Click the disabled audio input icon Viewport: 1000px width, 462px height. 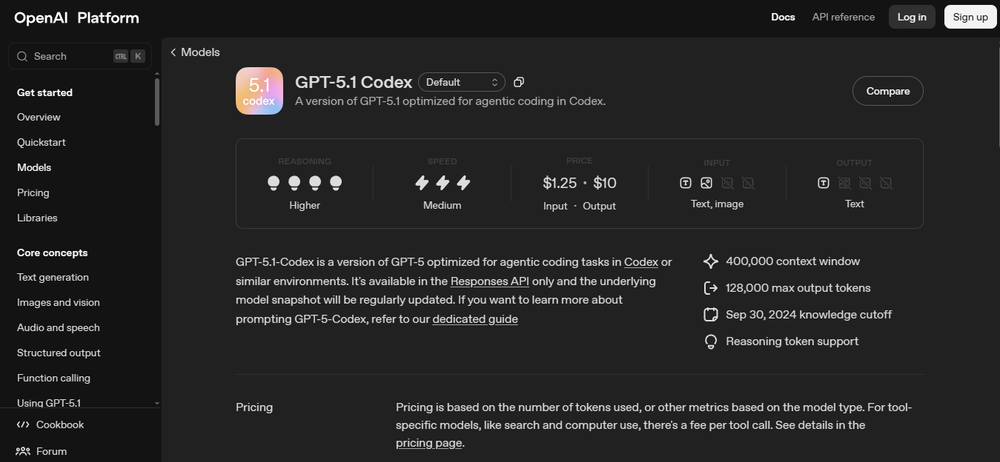[727, 183]
